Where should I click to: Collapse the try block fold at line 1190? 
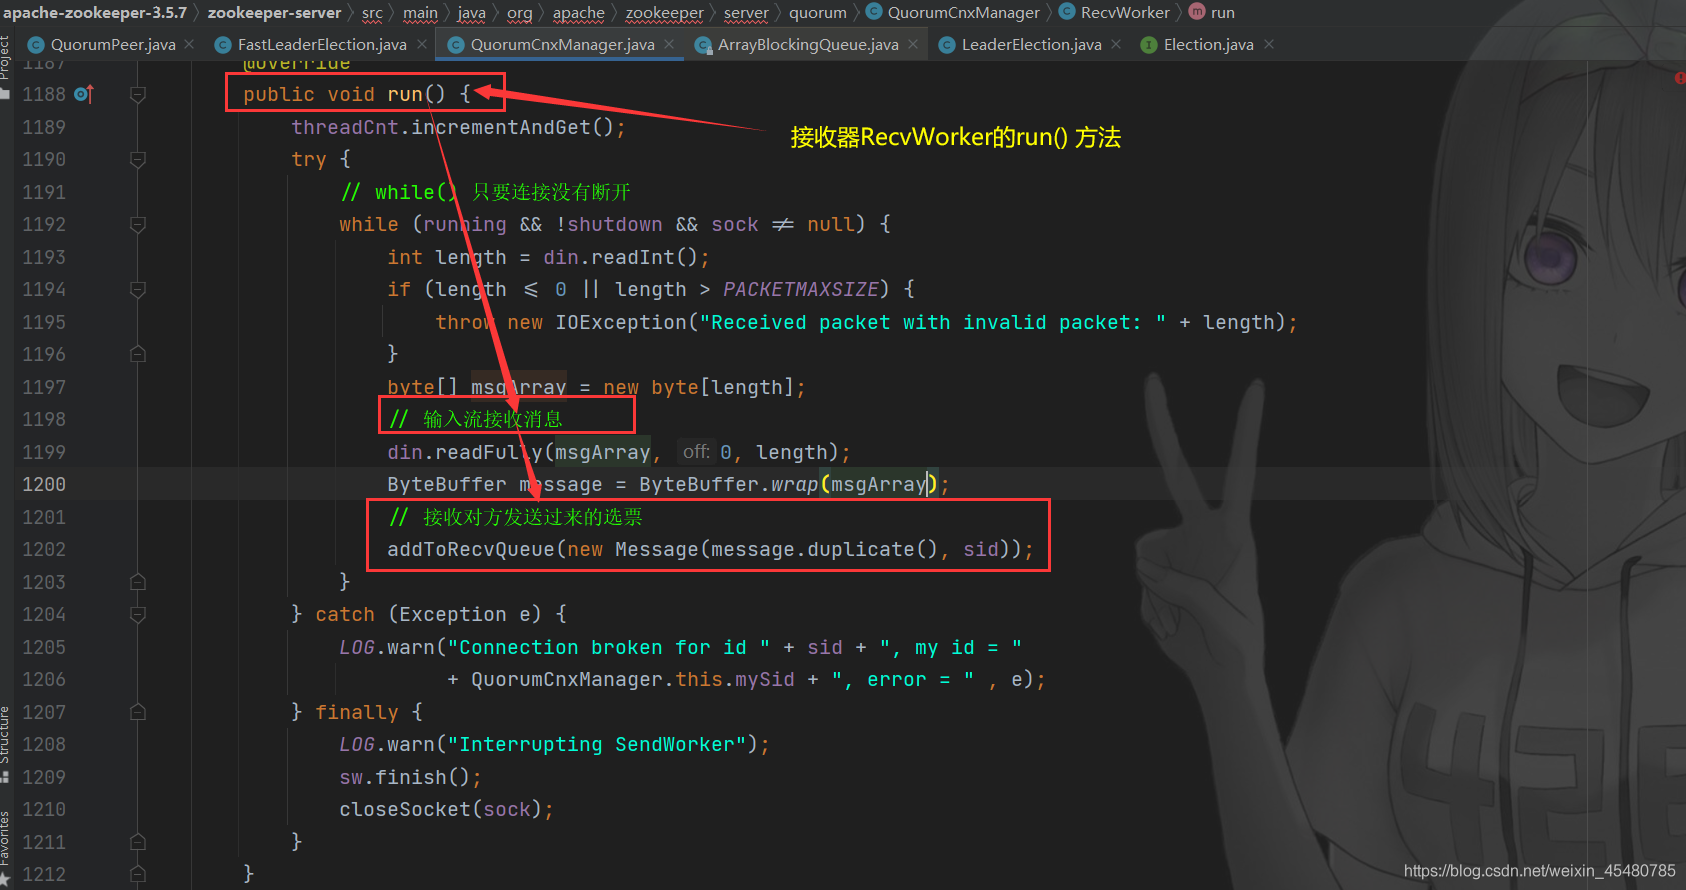click(138, 159)
